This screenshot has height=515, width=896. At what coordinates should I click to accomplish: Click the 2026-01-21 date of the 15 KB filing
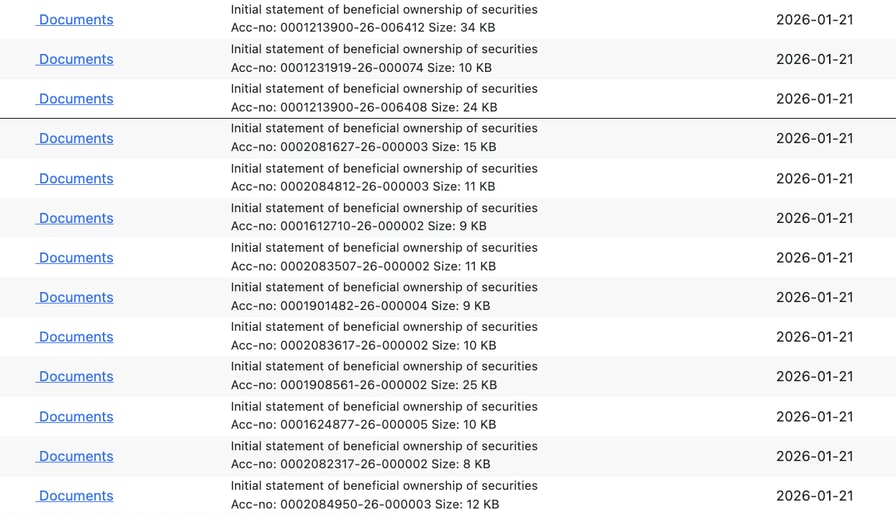click(814, 139)
